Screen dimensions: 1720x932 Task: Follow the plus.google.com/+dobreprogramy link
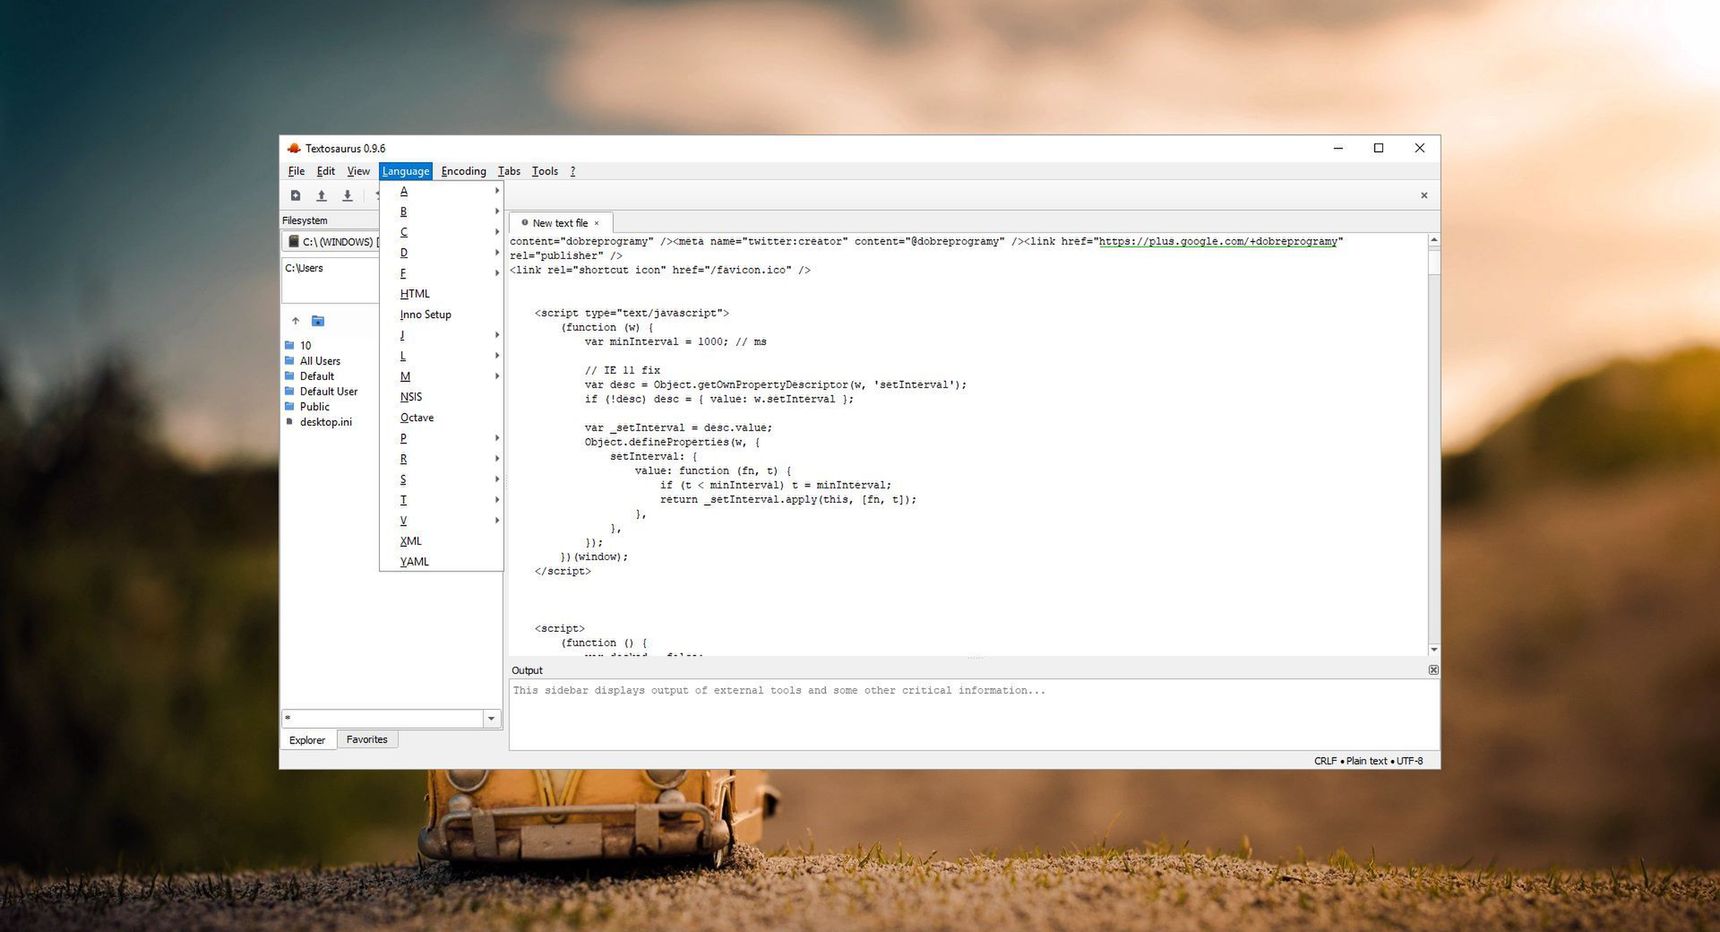click(x=1218, y=242)
